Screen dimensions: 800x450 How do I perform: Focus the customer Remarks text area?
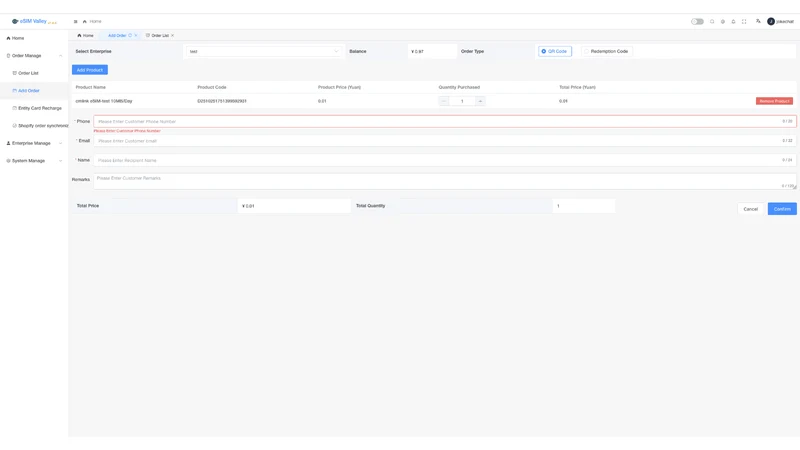444,181
